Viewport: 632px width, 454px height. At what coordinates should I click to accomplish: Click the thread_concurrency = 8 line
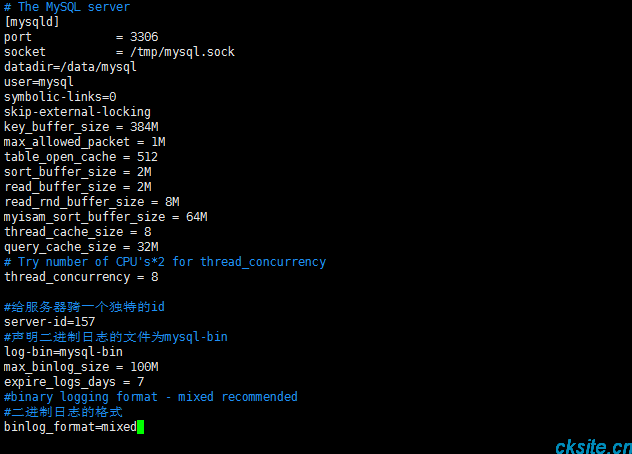point(81,277)
